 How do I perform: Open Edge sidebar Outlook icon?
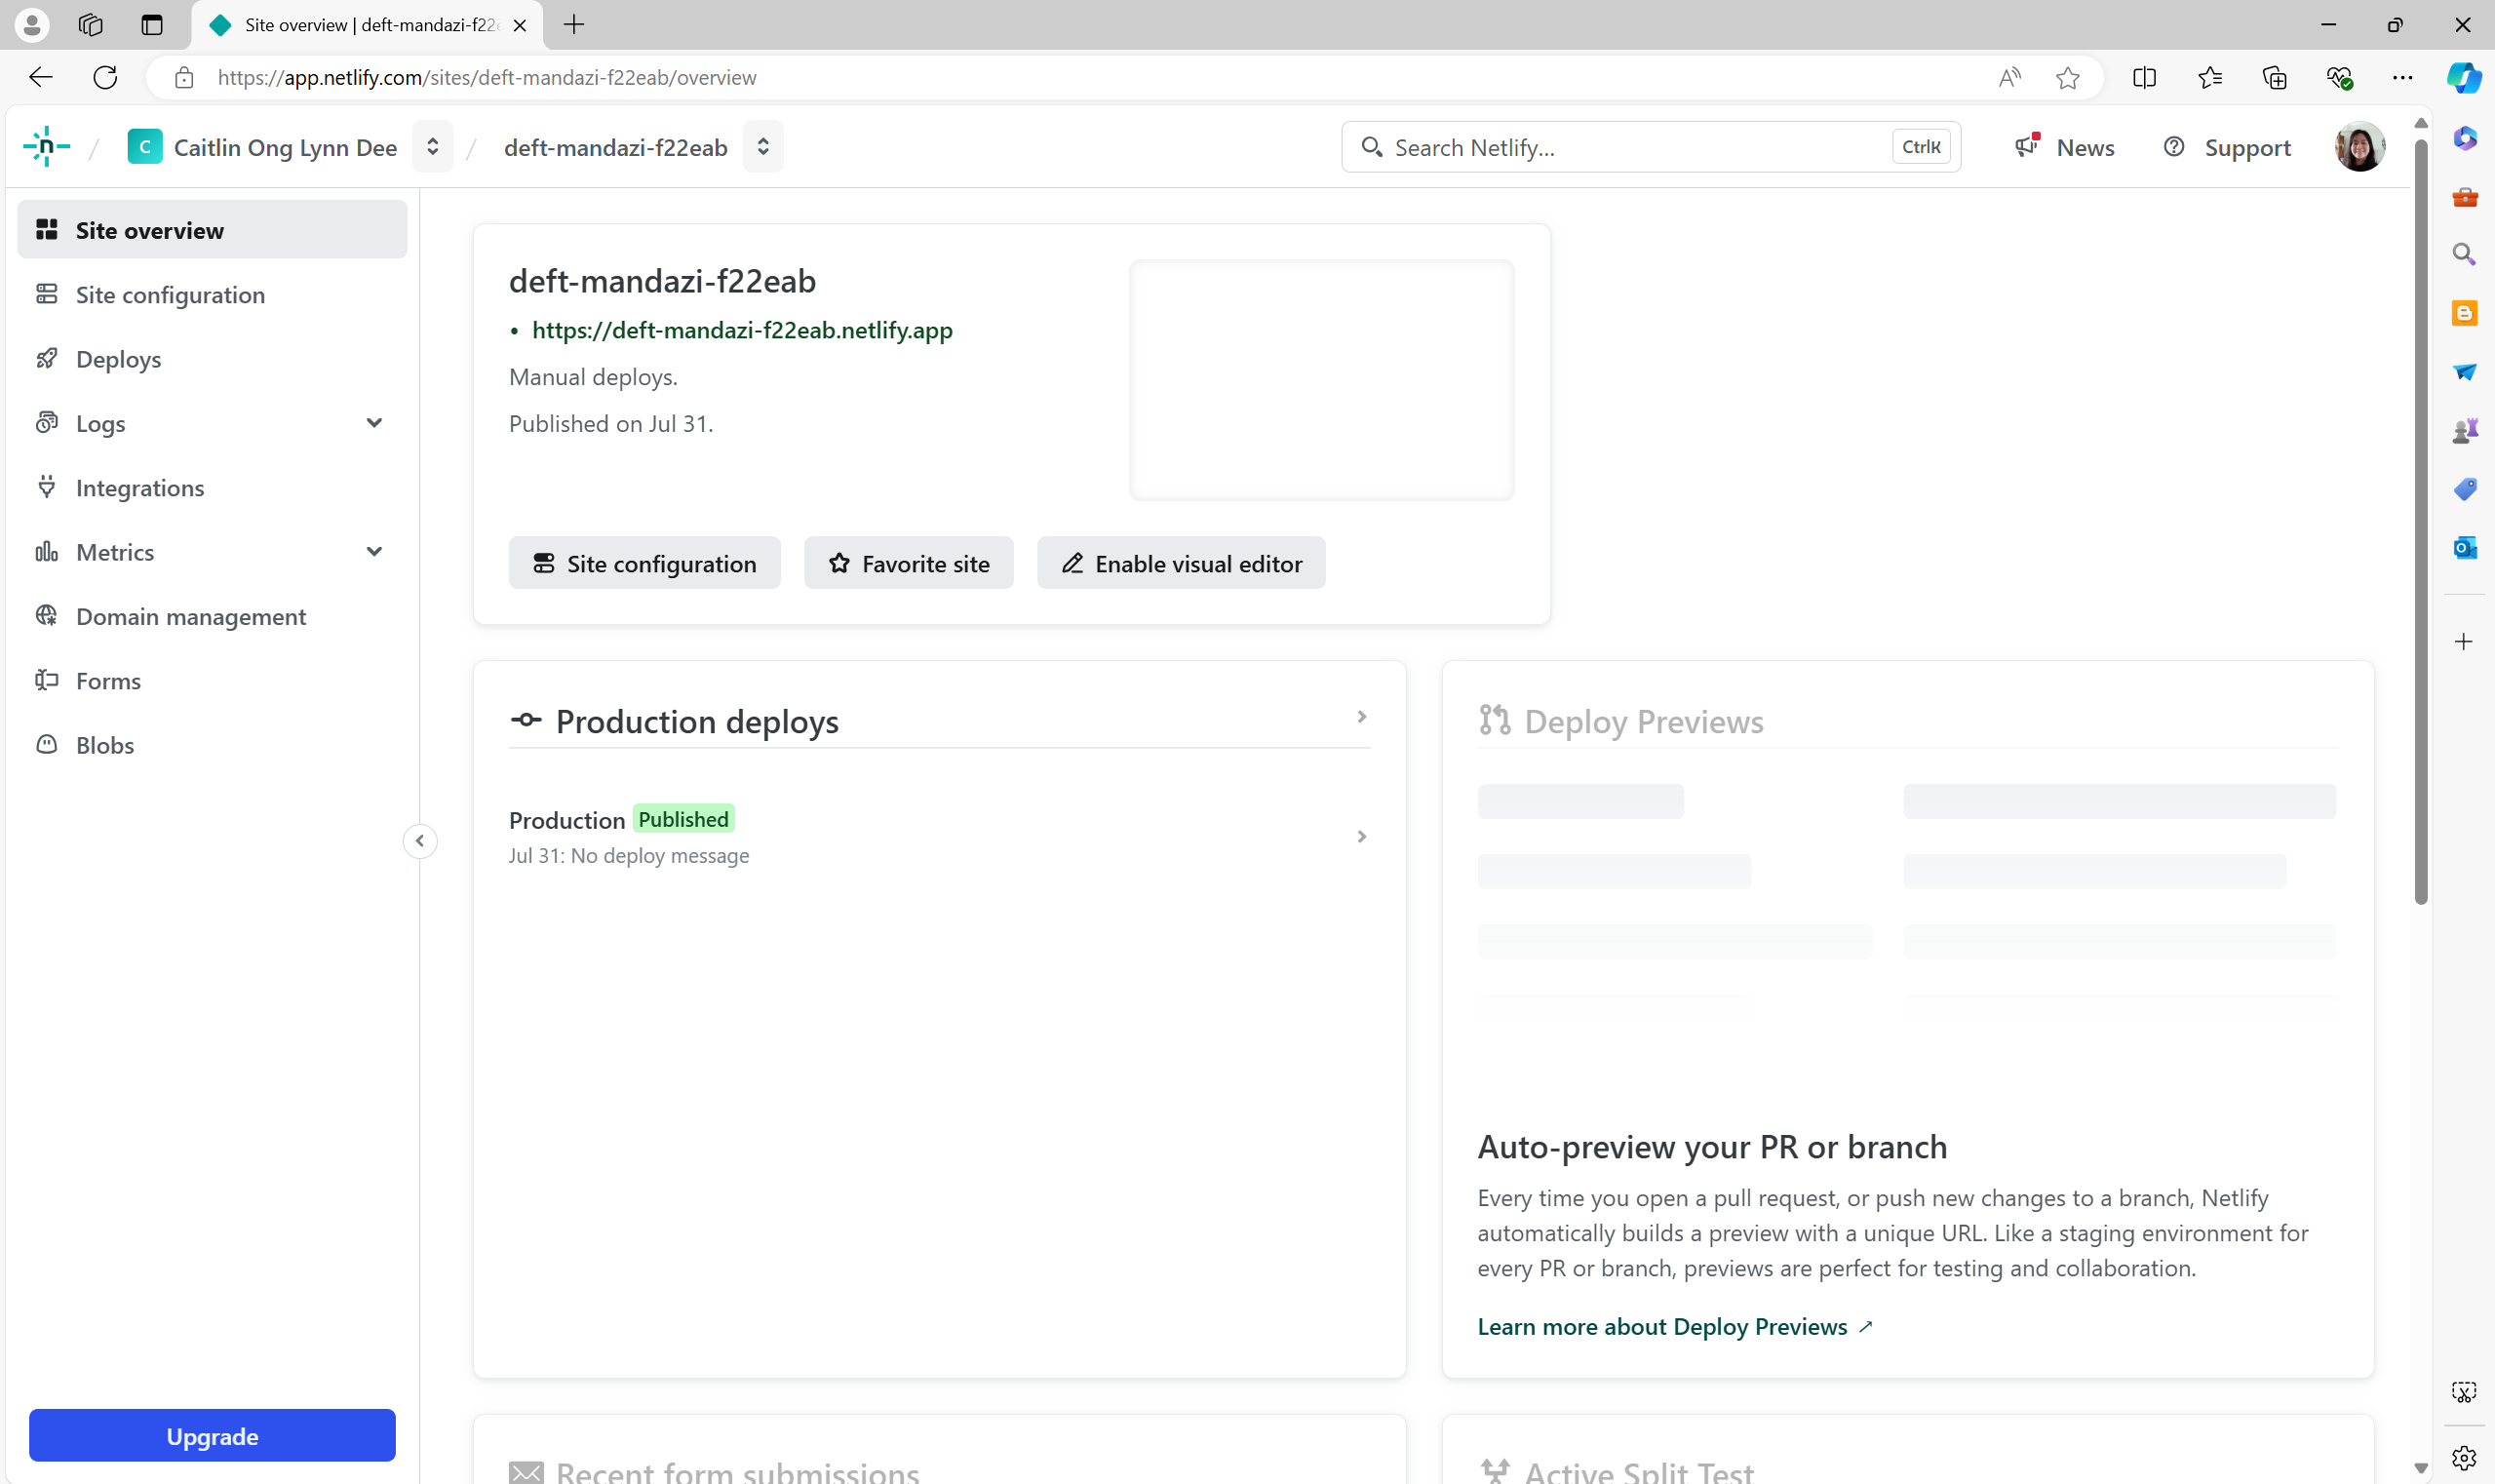pyautogui.click(x=2464, y=547)
